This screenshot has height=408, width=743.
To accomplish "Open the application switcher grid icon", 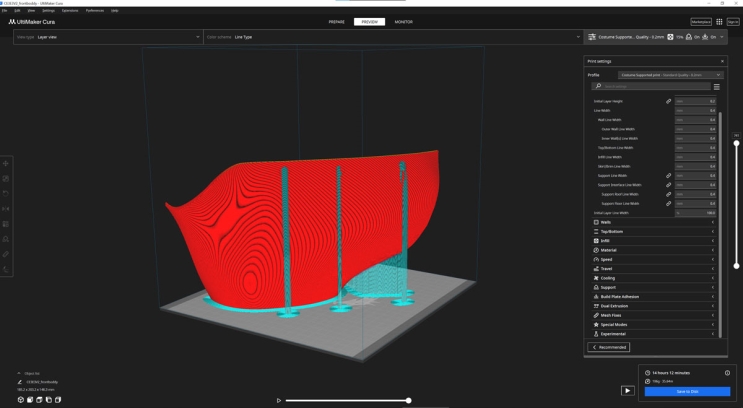I will click(x=719, y=21).
